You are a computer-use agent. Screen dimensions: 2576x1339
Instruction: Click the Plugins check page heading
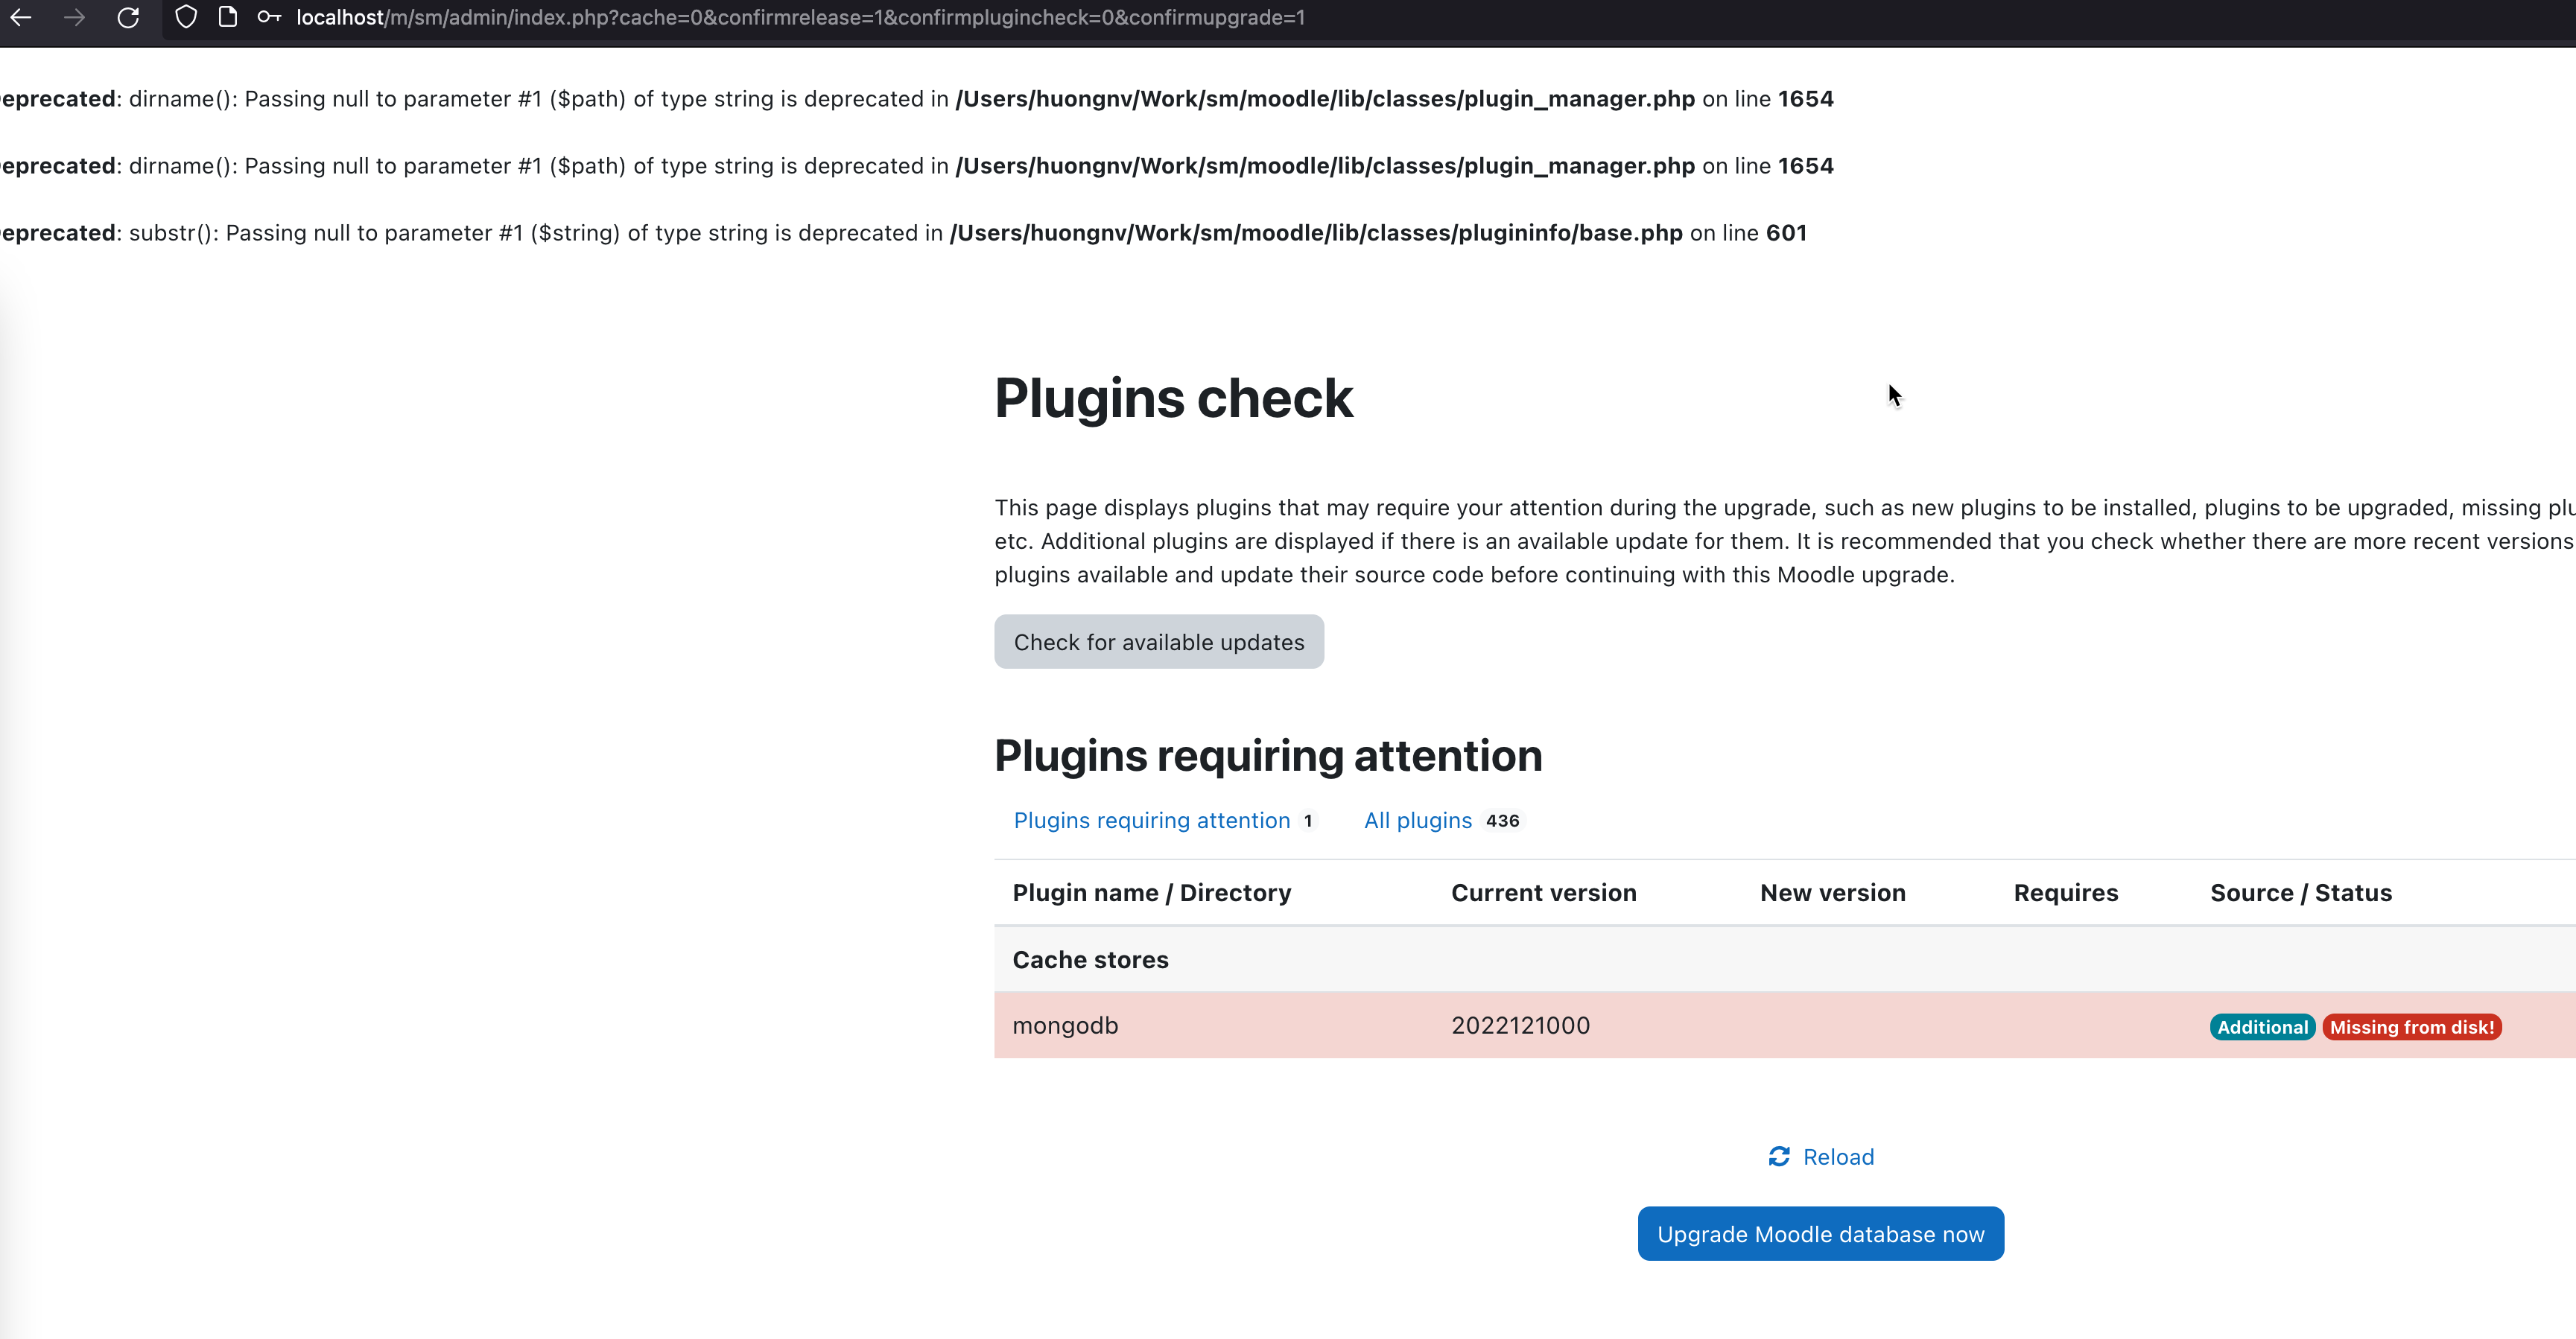[1173, 398]
